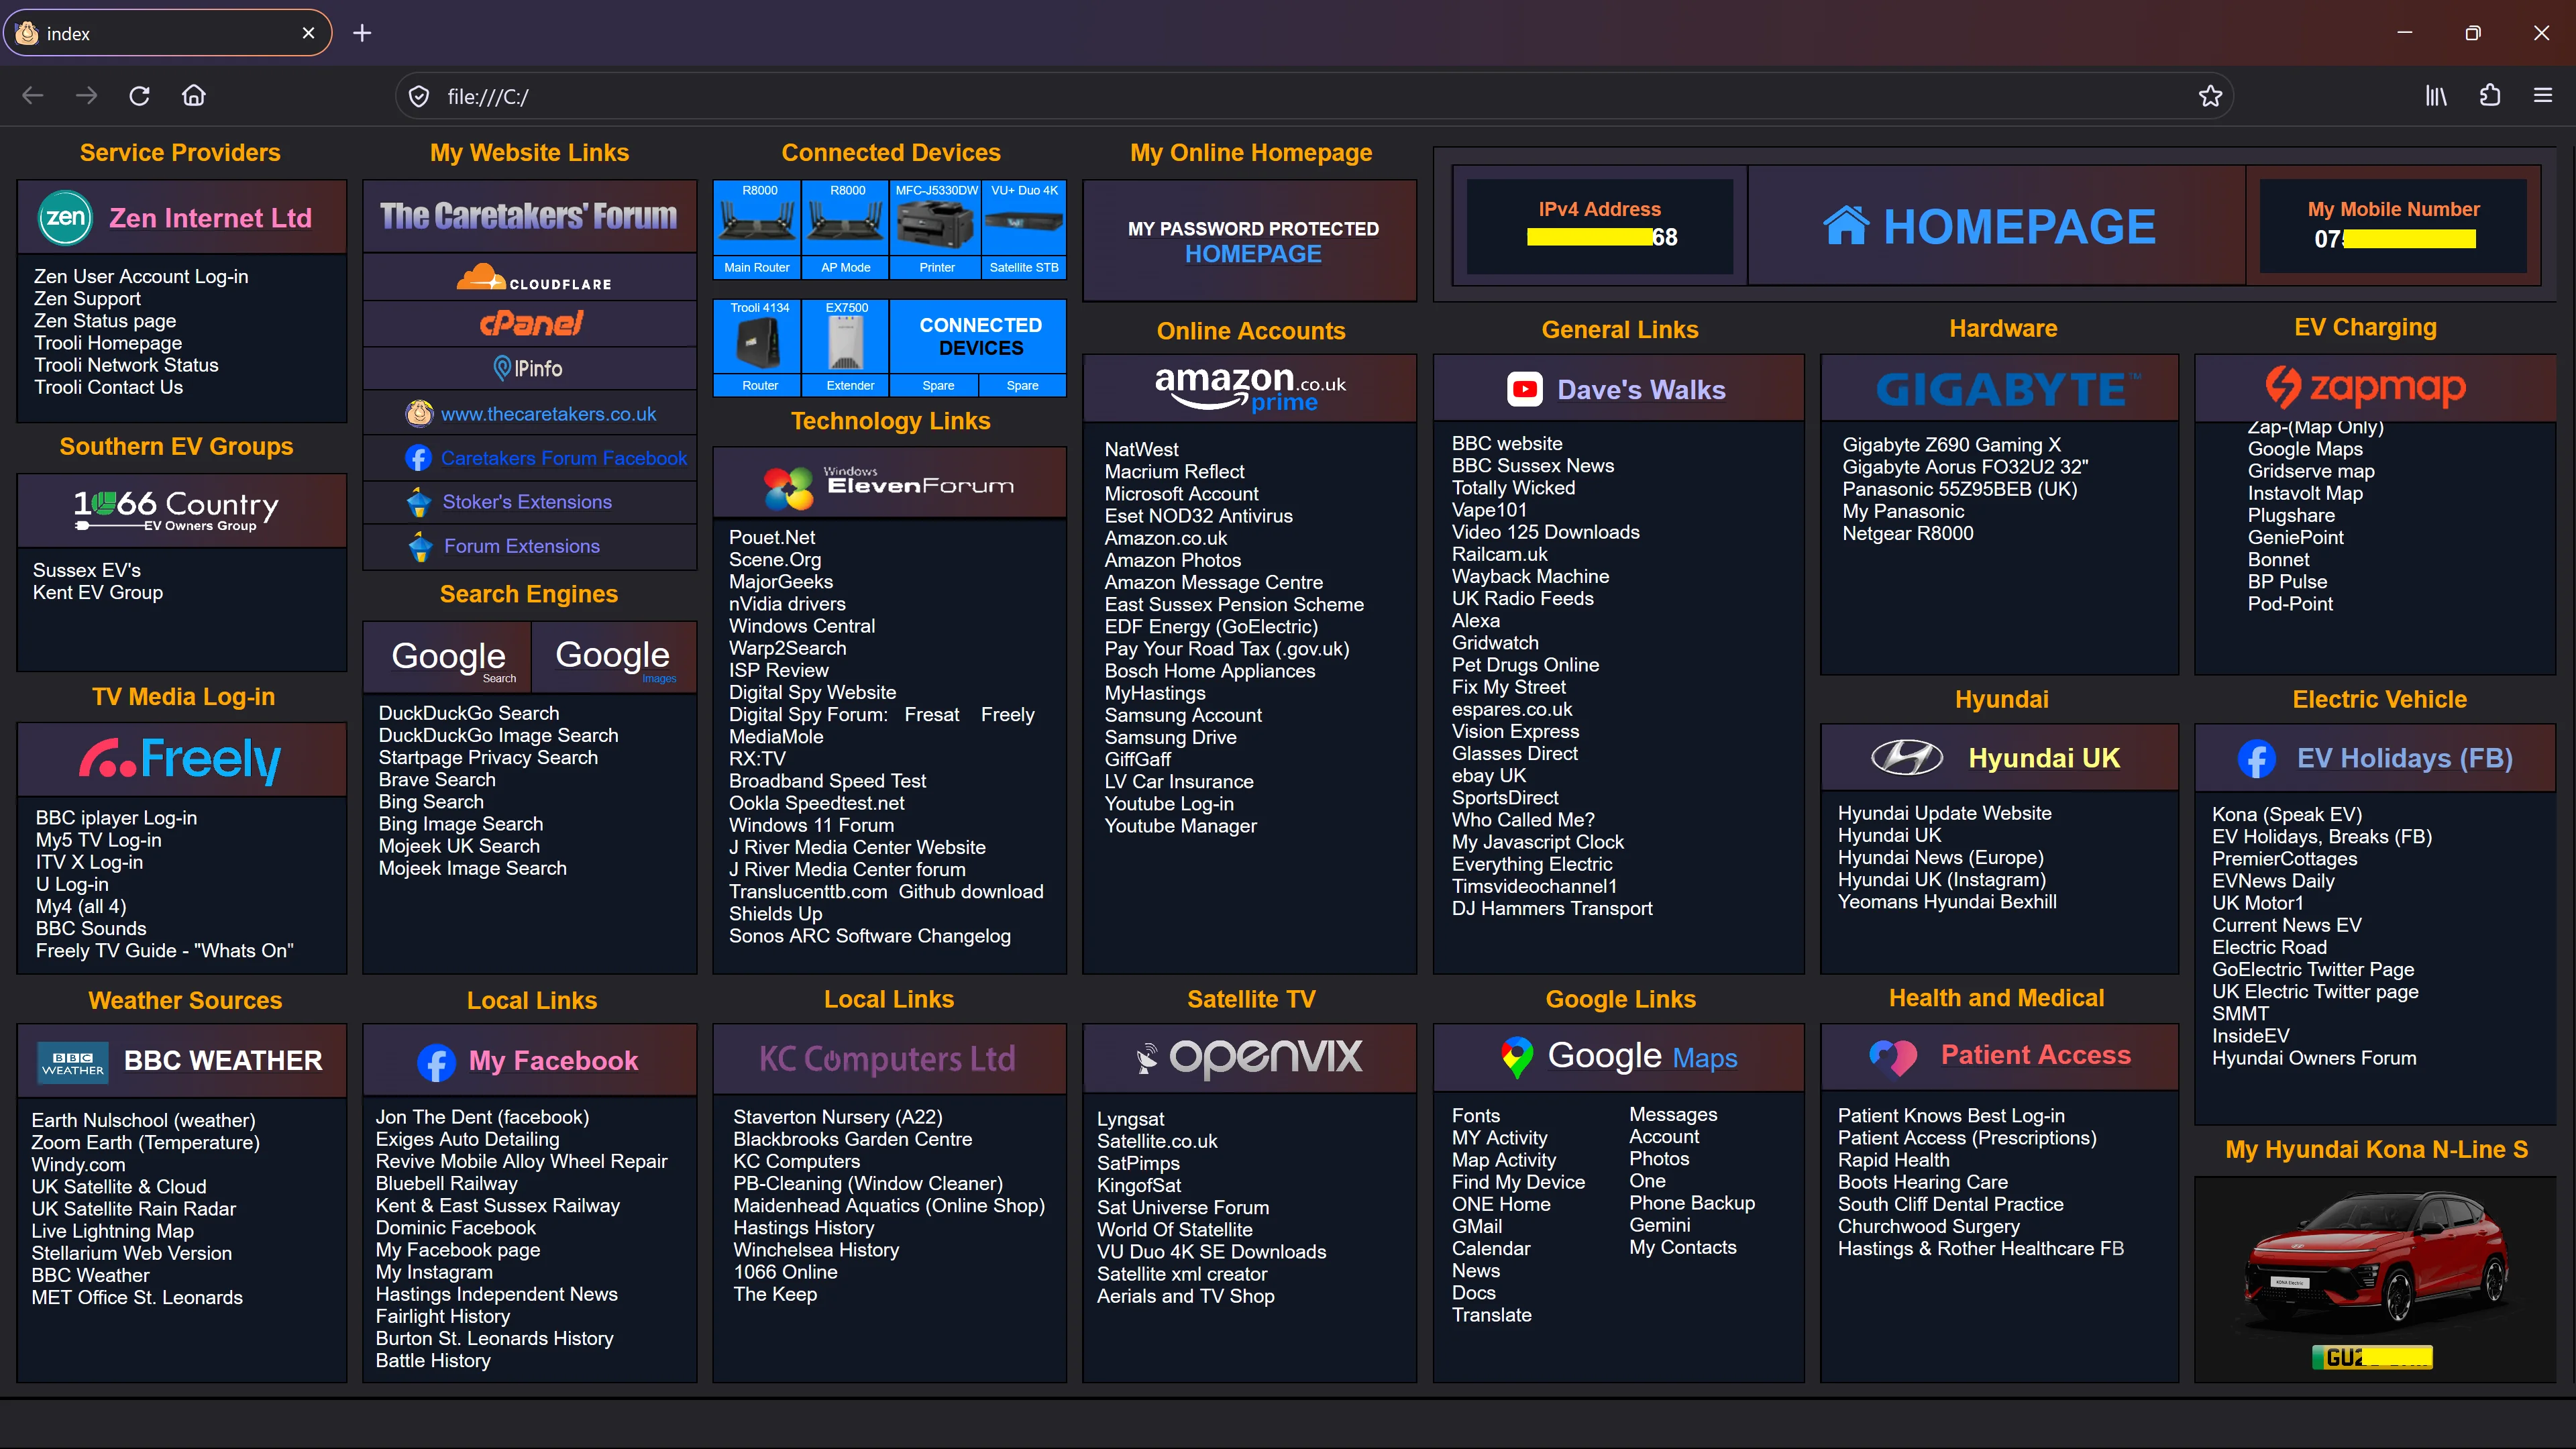The width and height of the screenshot is (2576, 1449).
Task: Open the Printer MFC-J5330DW device tile
Action: [x=937, y=229]
